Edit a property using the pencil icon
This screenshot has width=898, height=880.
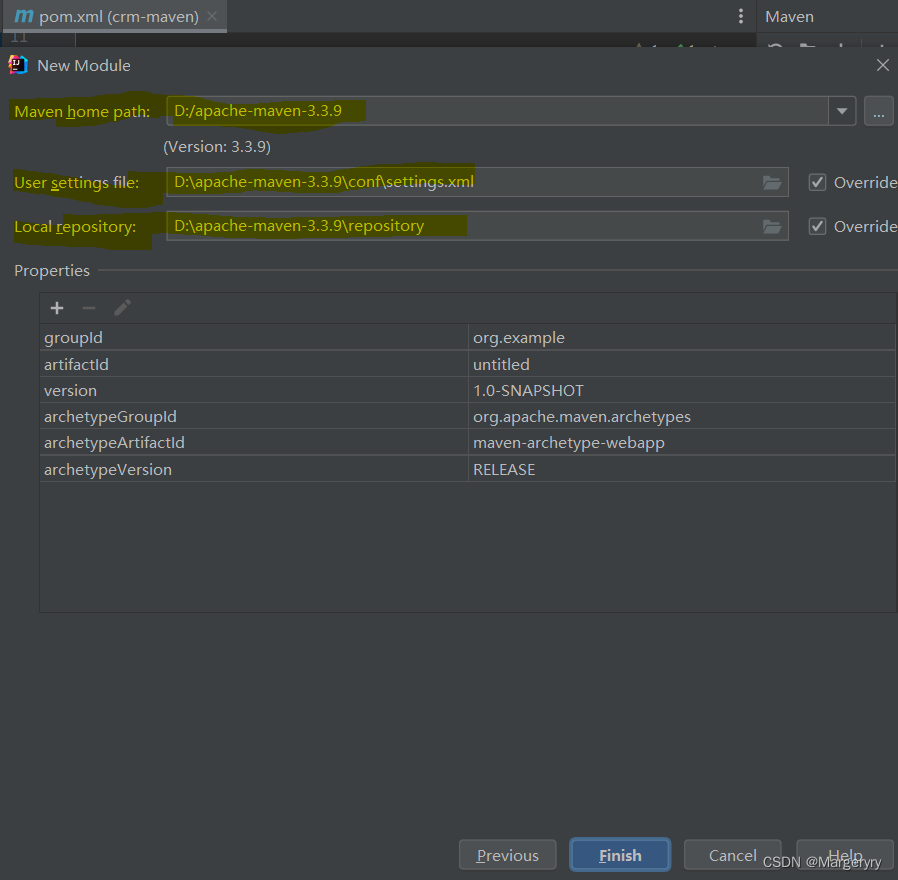122,308
